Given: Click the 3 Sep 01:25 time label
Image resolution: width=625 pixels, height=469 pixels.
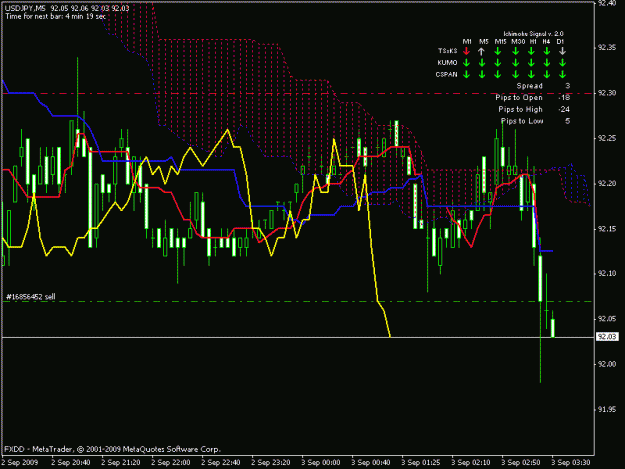Looking at the screenshot, I should coord(421,463).
